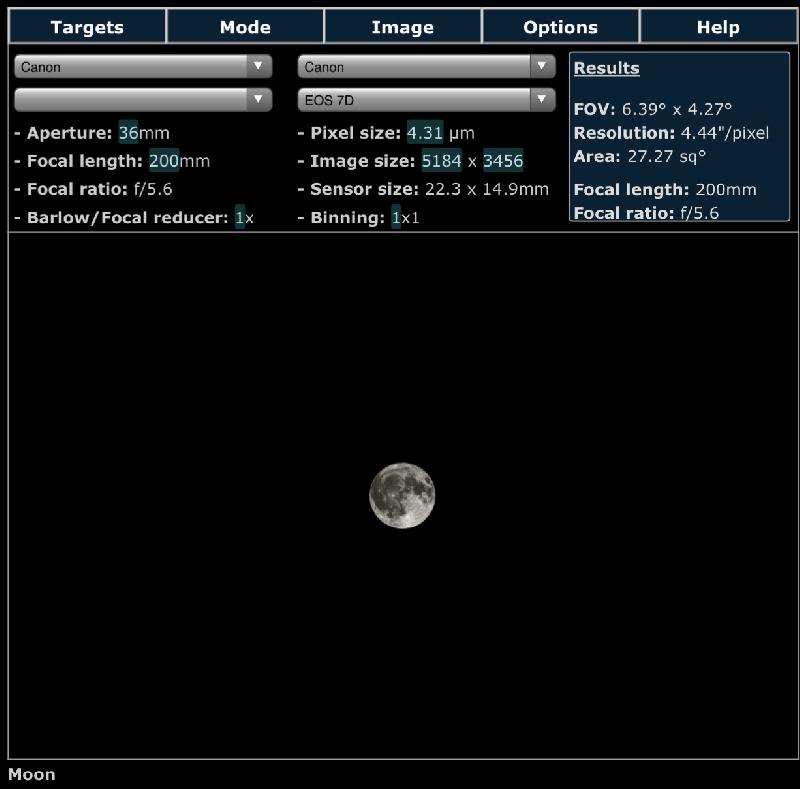Viewport: 800px width, 789px height.
Task: Edit the Binning value
Action: pos(396,217)
